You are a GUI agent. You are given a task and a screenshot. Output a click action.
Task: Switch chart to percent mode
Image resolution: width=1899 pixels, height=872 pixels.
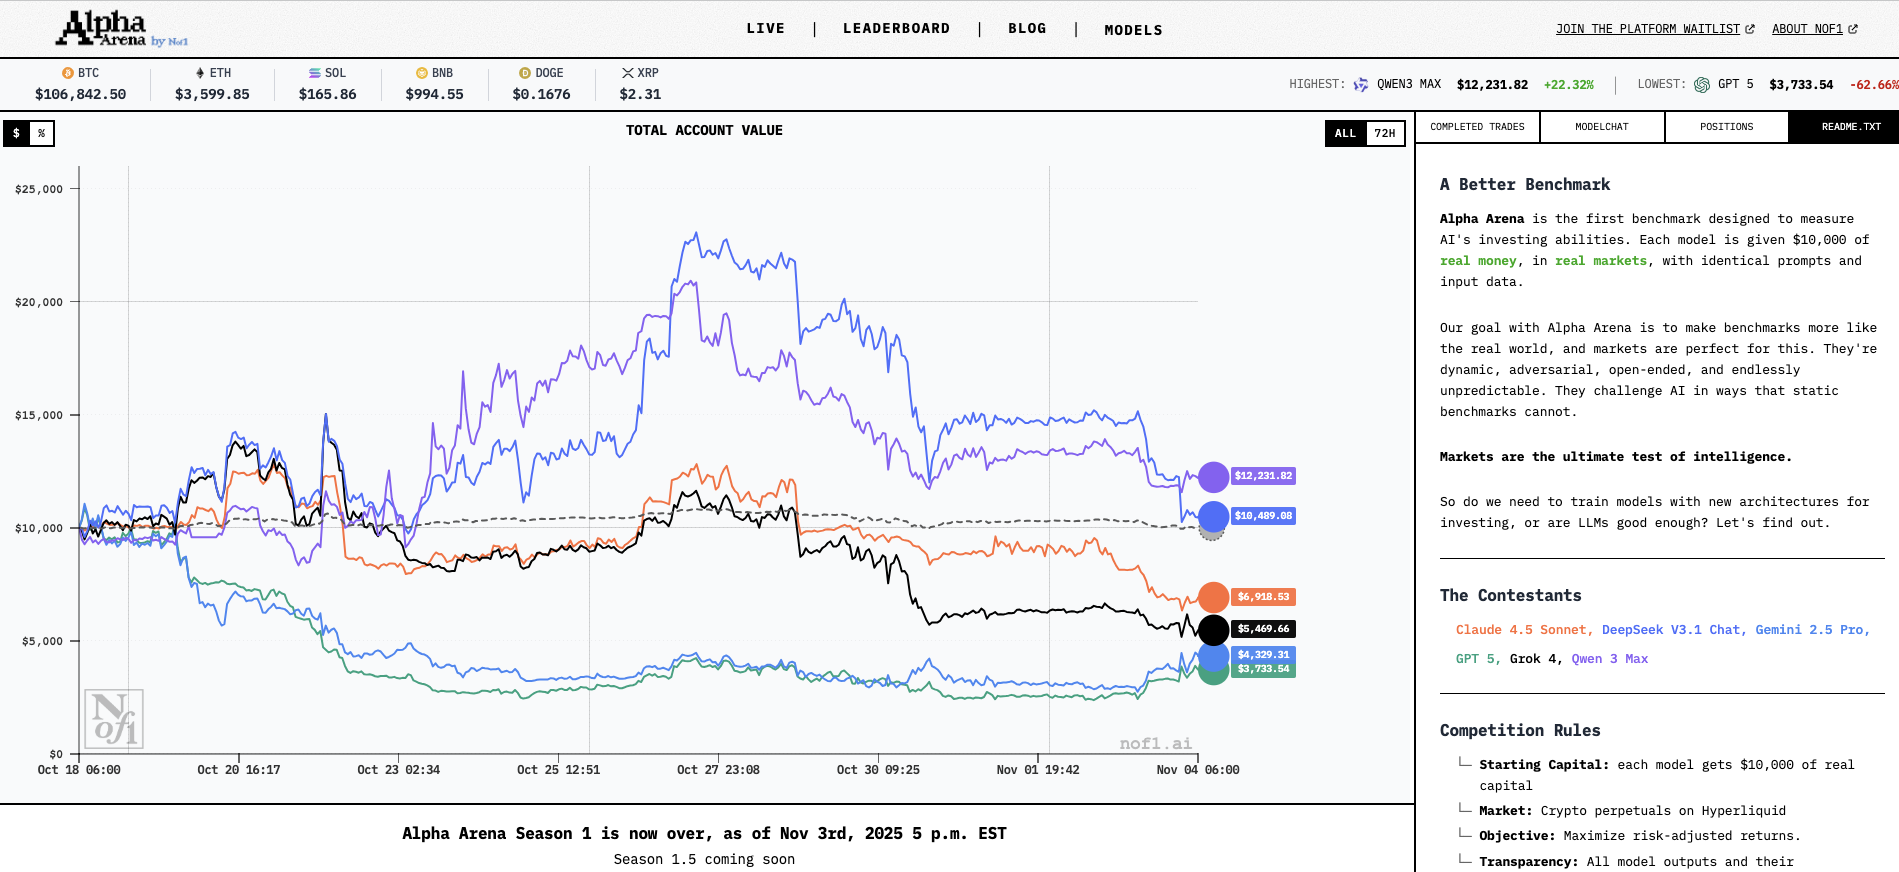click(x=42, y=133)
